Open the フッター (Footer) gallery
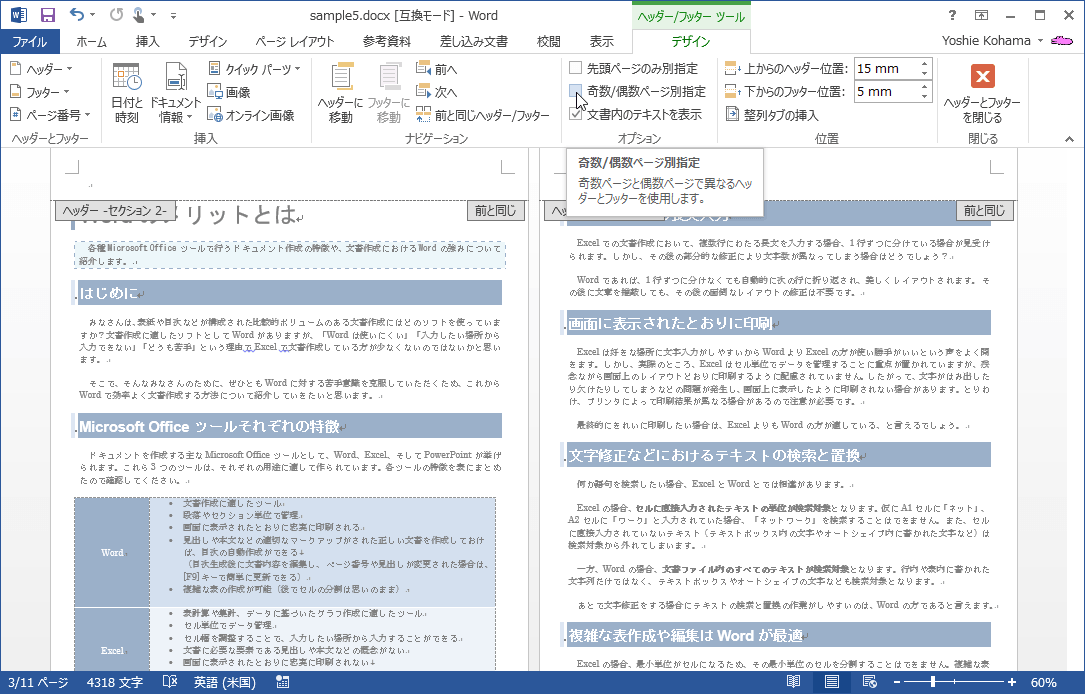The height and width of the screenshot is (694, 1085). (x=40, y=91)
